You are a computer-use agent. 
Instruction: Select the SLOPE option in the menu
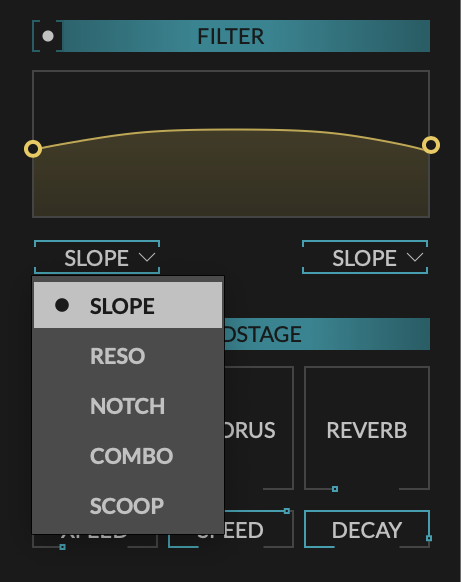coord(128,305)
